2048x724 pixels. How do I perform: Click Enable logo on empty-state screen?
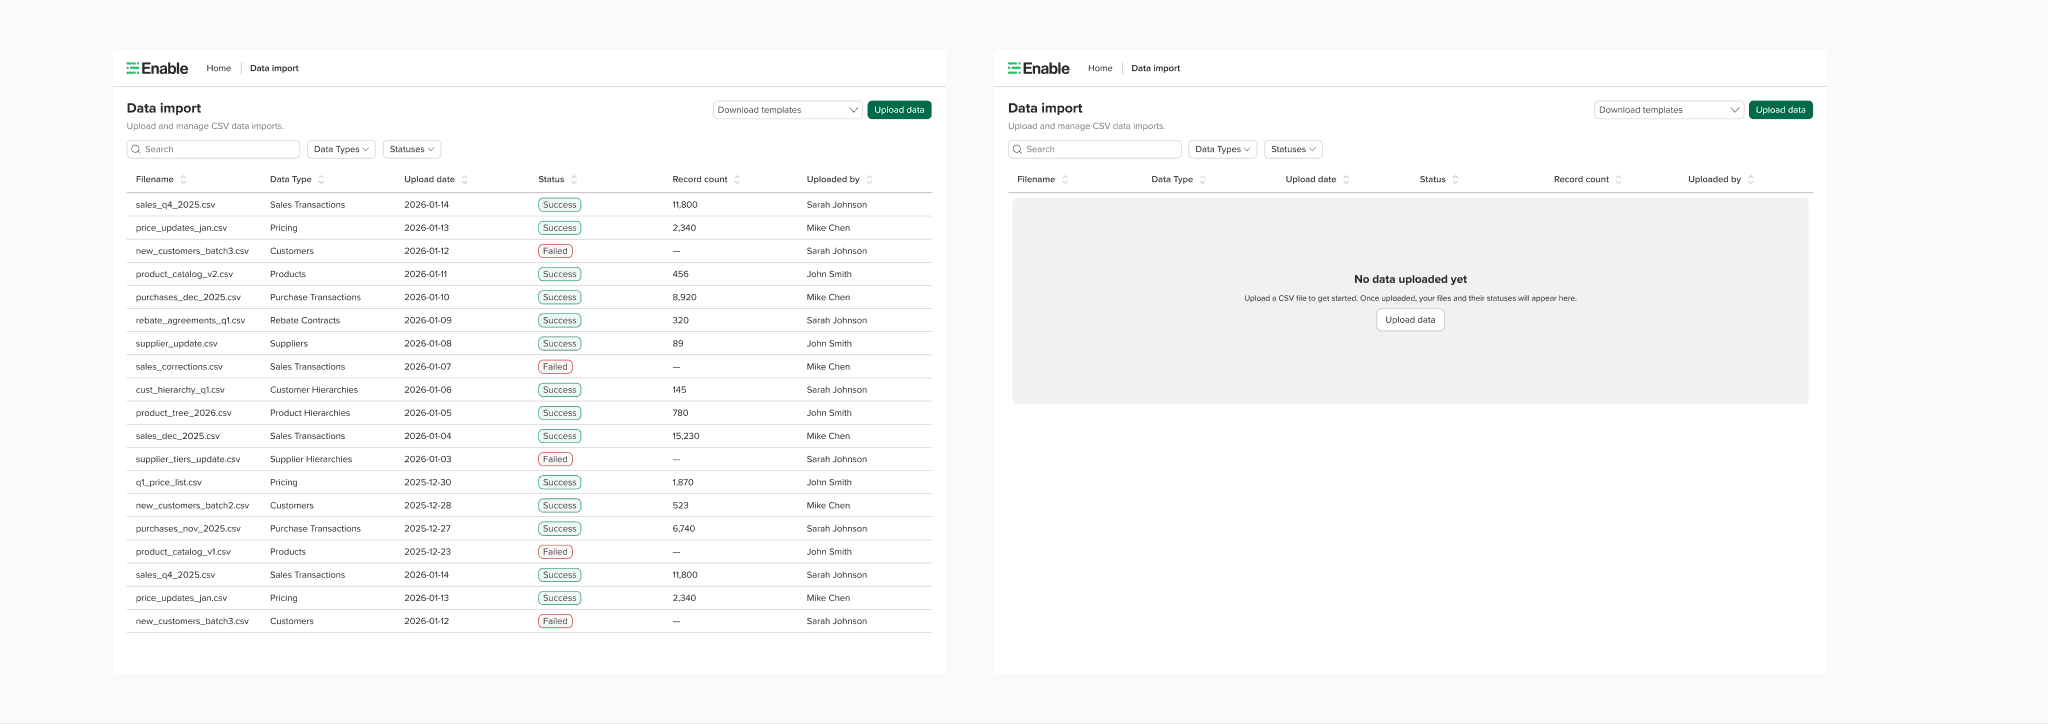[x=1039, y=68]
